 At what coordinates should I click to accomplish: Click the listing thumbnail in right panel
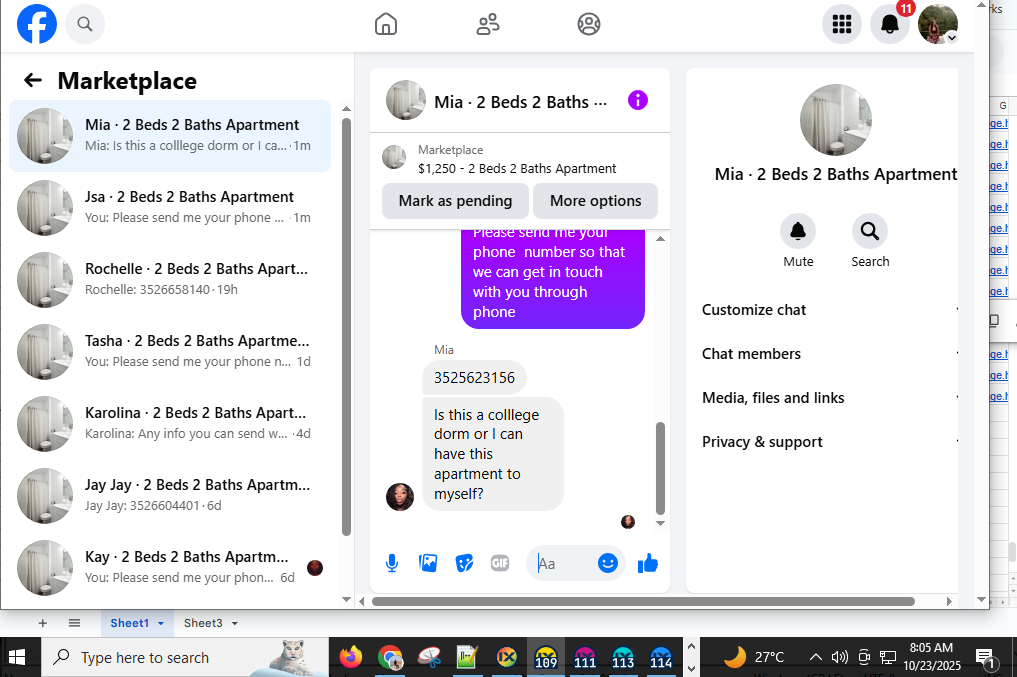coord(835,120)
